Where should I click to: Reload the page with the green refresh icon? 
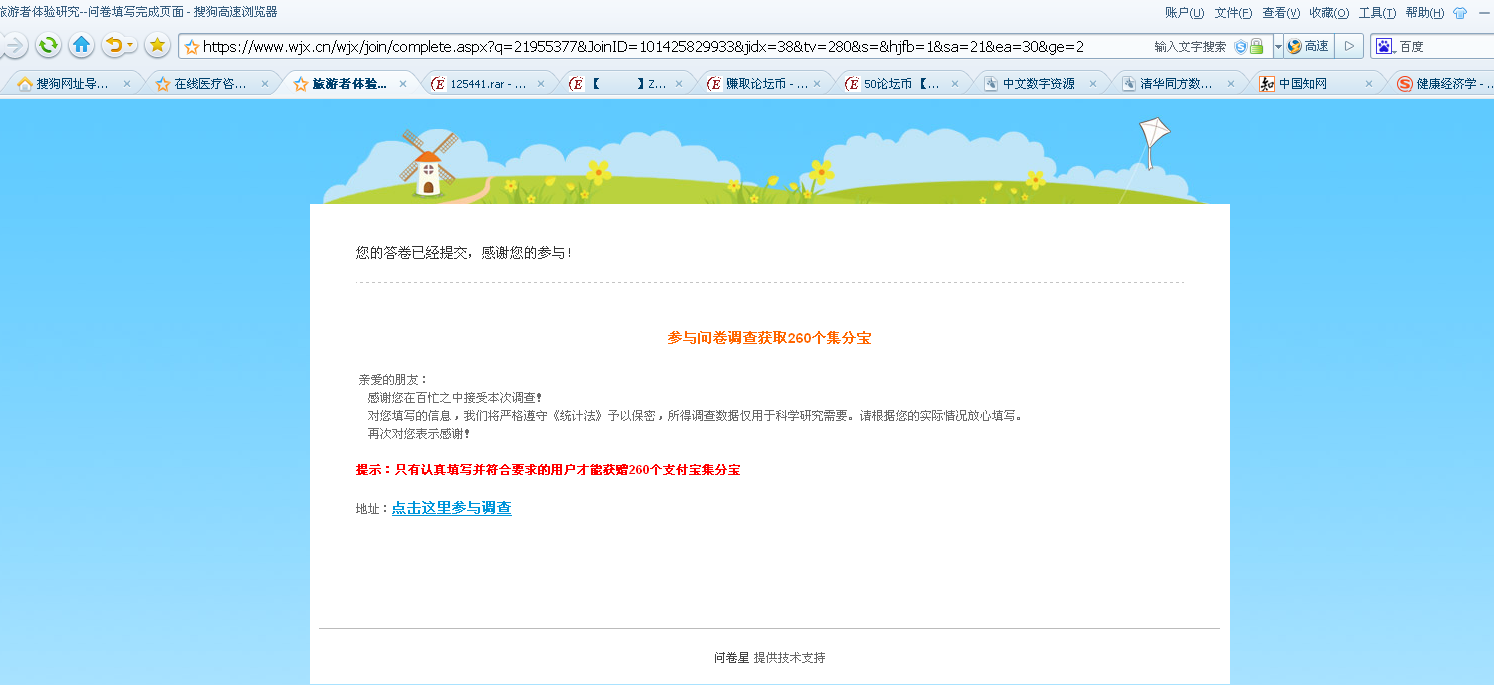tap(48, 45)
